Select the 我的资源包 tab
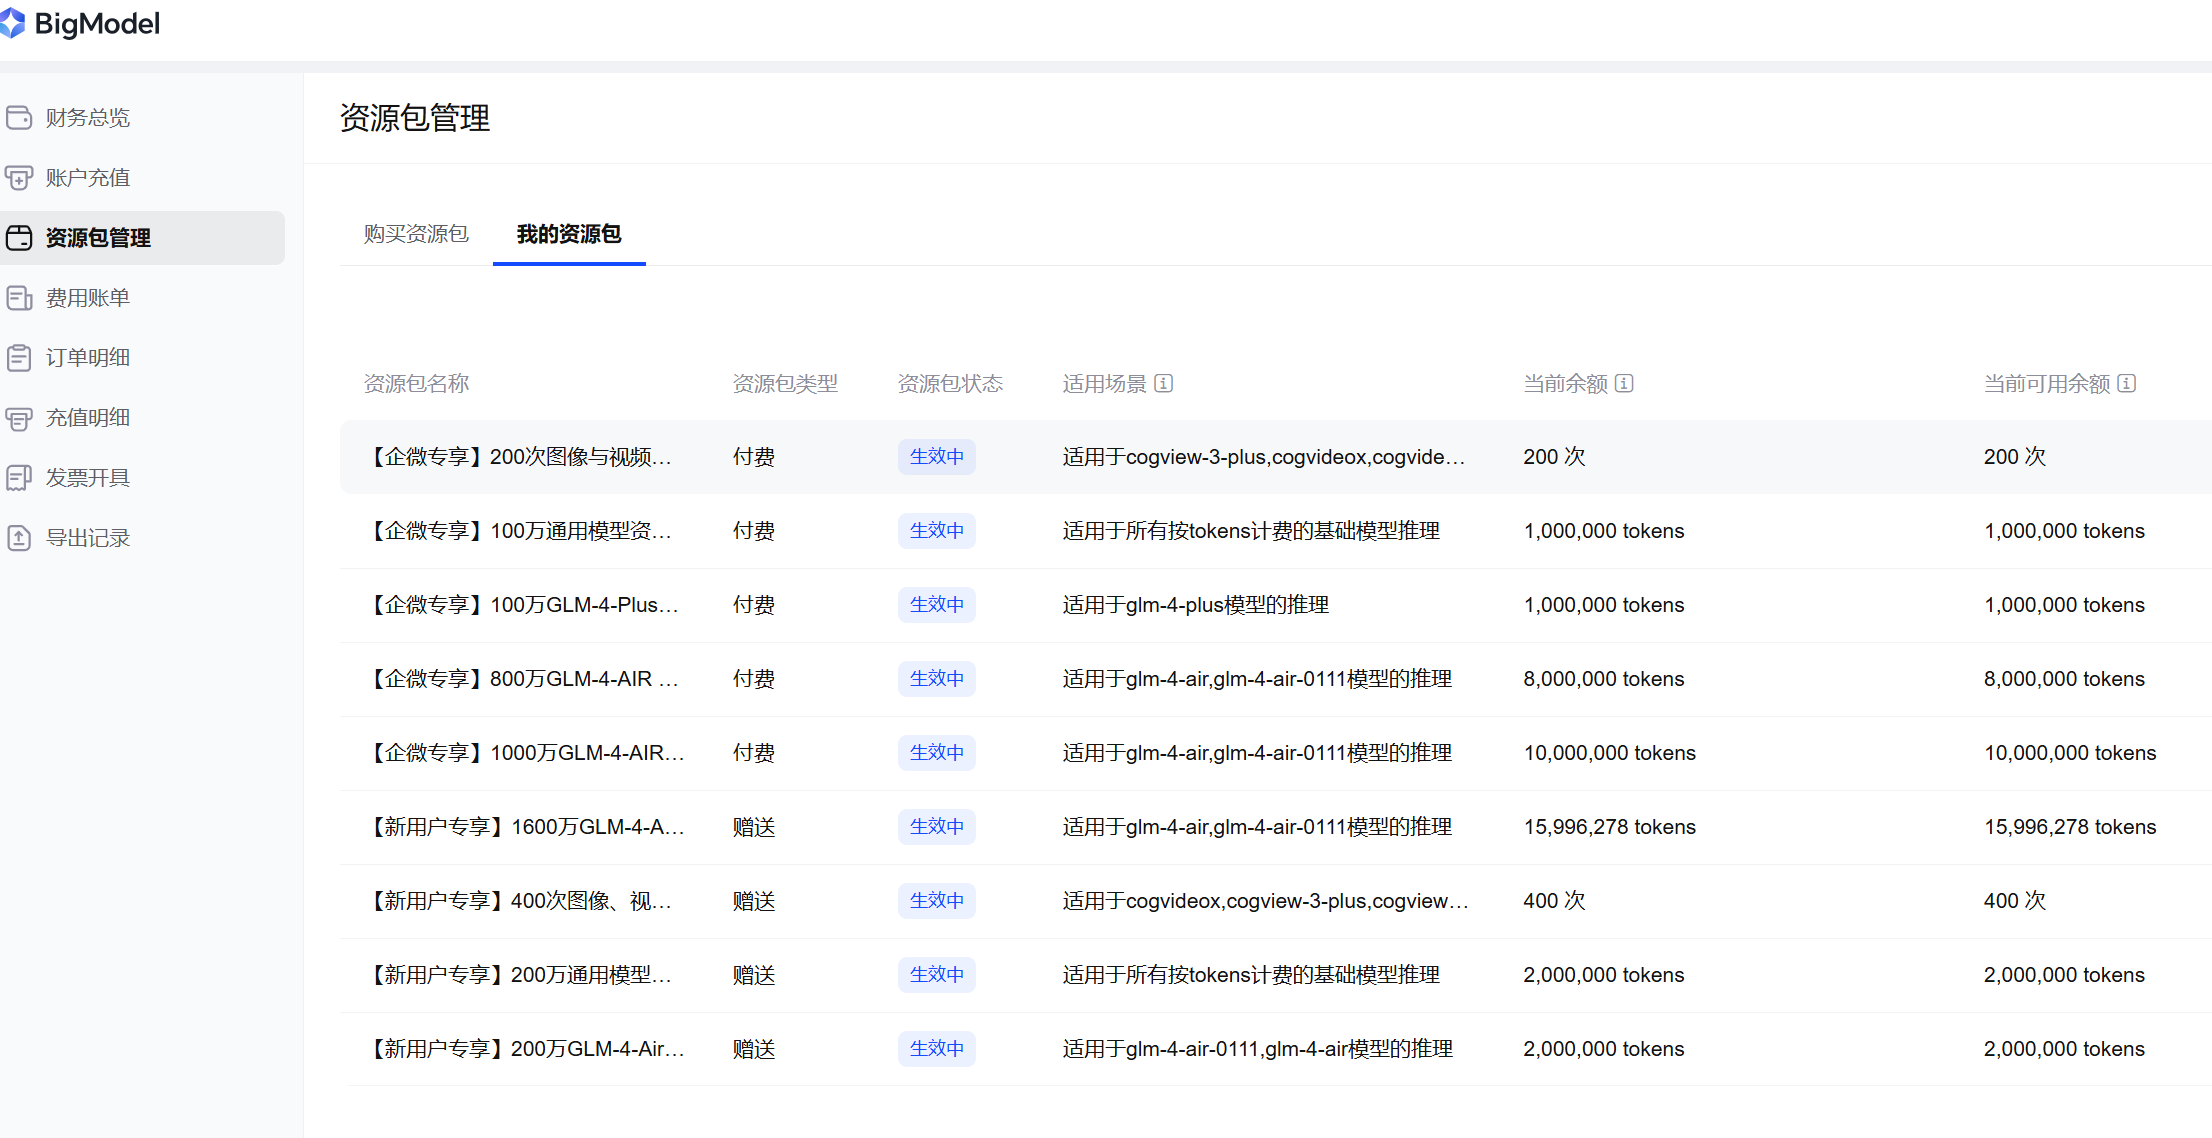The height and width of the screenshot is (1138, 2212). click(x=569, y=234)
